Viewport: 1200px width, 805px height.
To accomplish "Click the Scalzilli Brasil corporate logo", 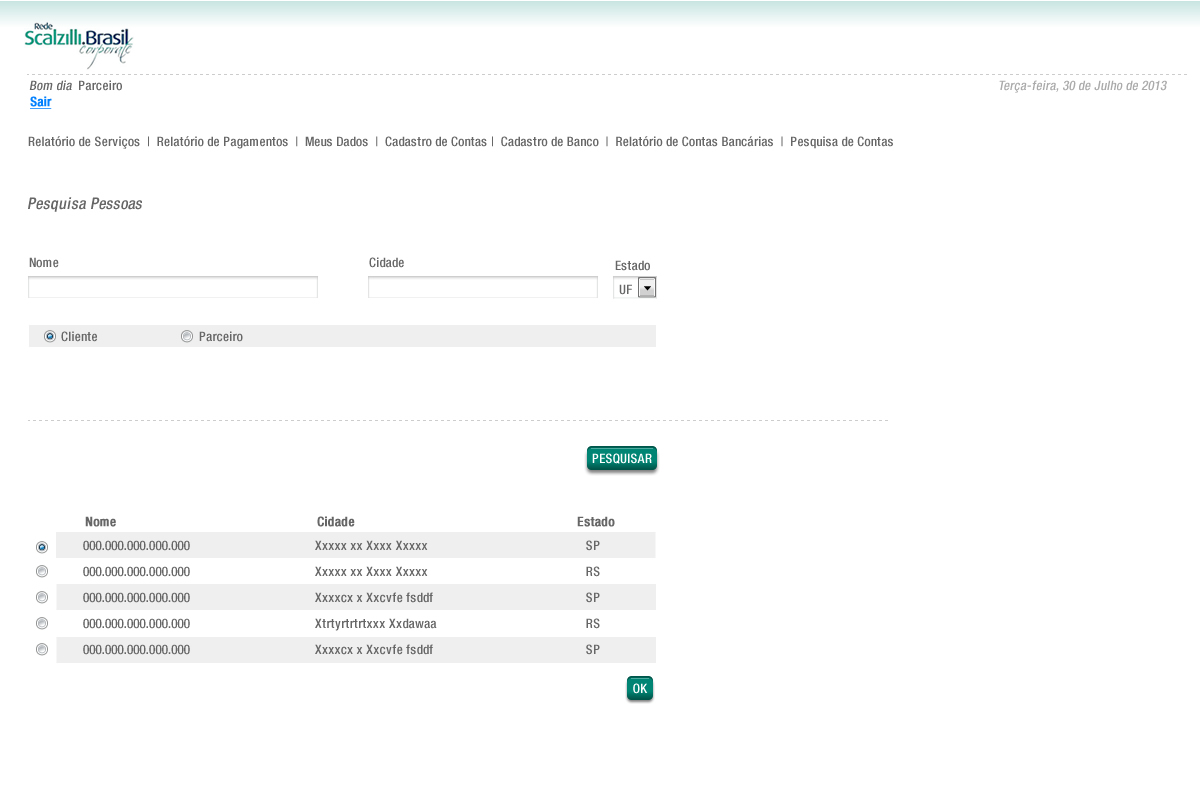I will (78, 45).
